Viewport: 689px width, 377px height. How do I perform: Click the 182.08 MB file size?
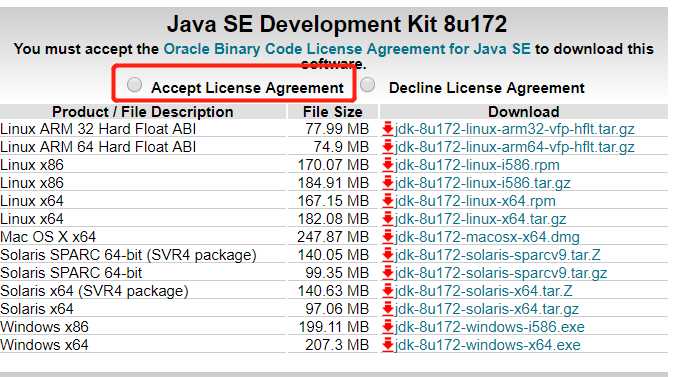tap(333, 219)
